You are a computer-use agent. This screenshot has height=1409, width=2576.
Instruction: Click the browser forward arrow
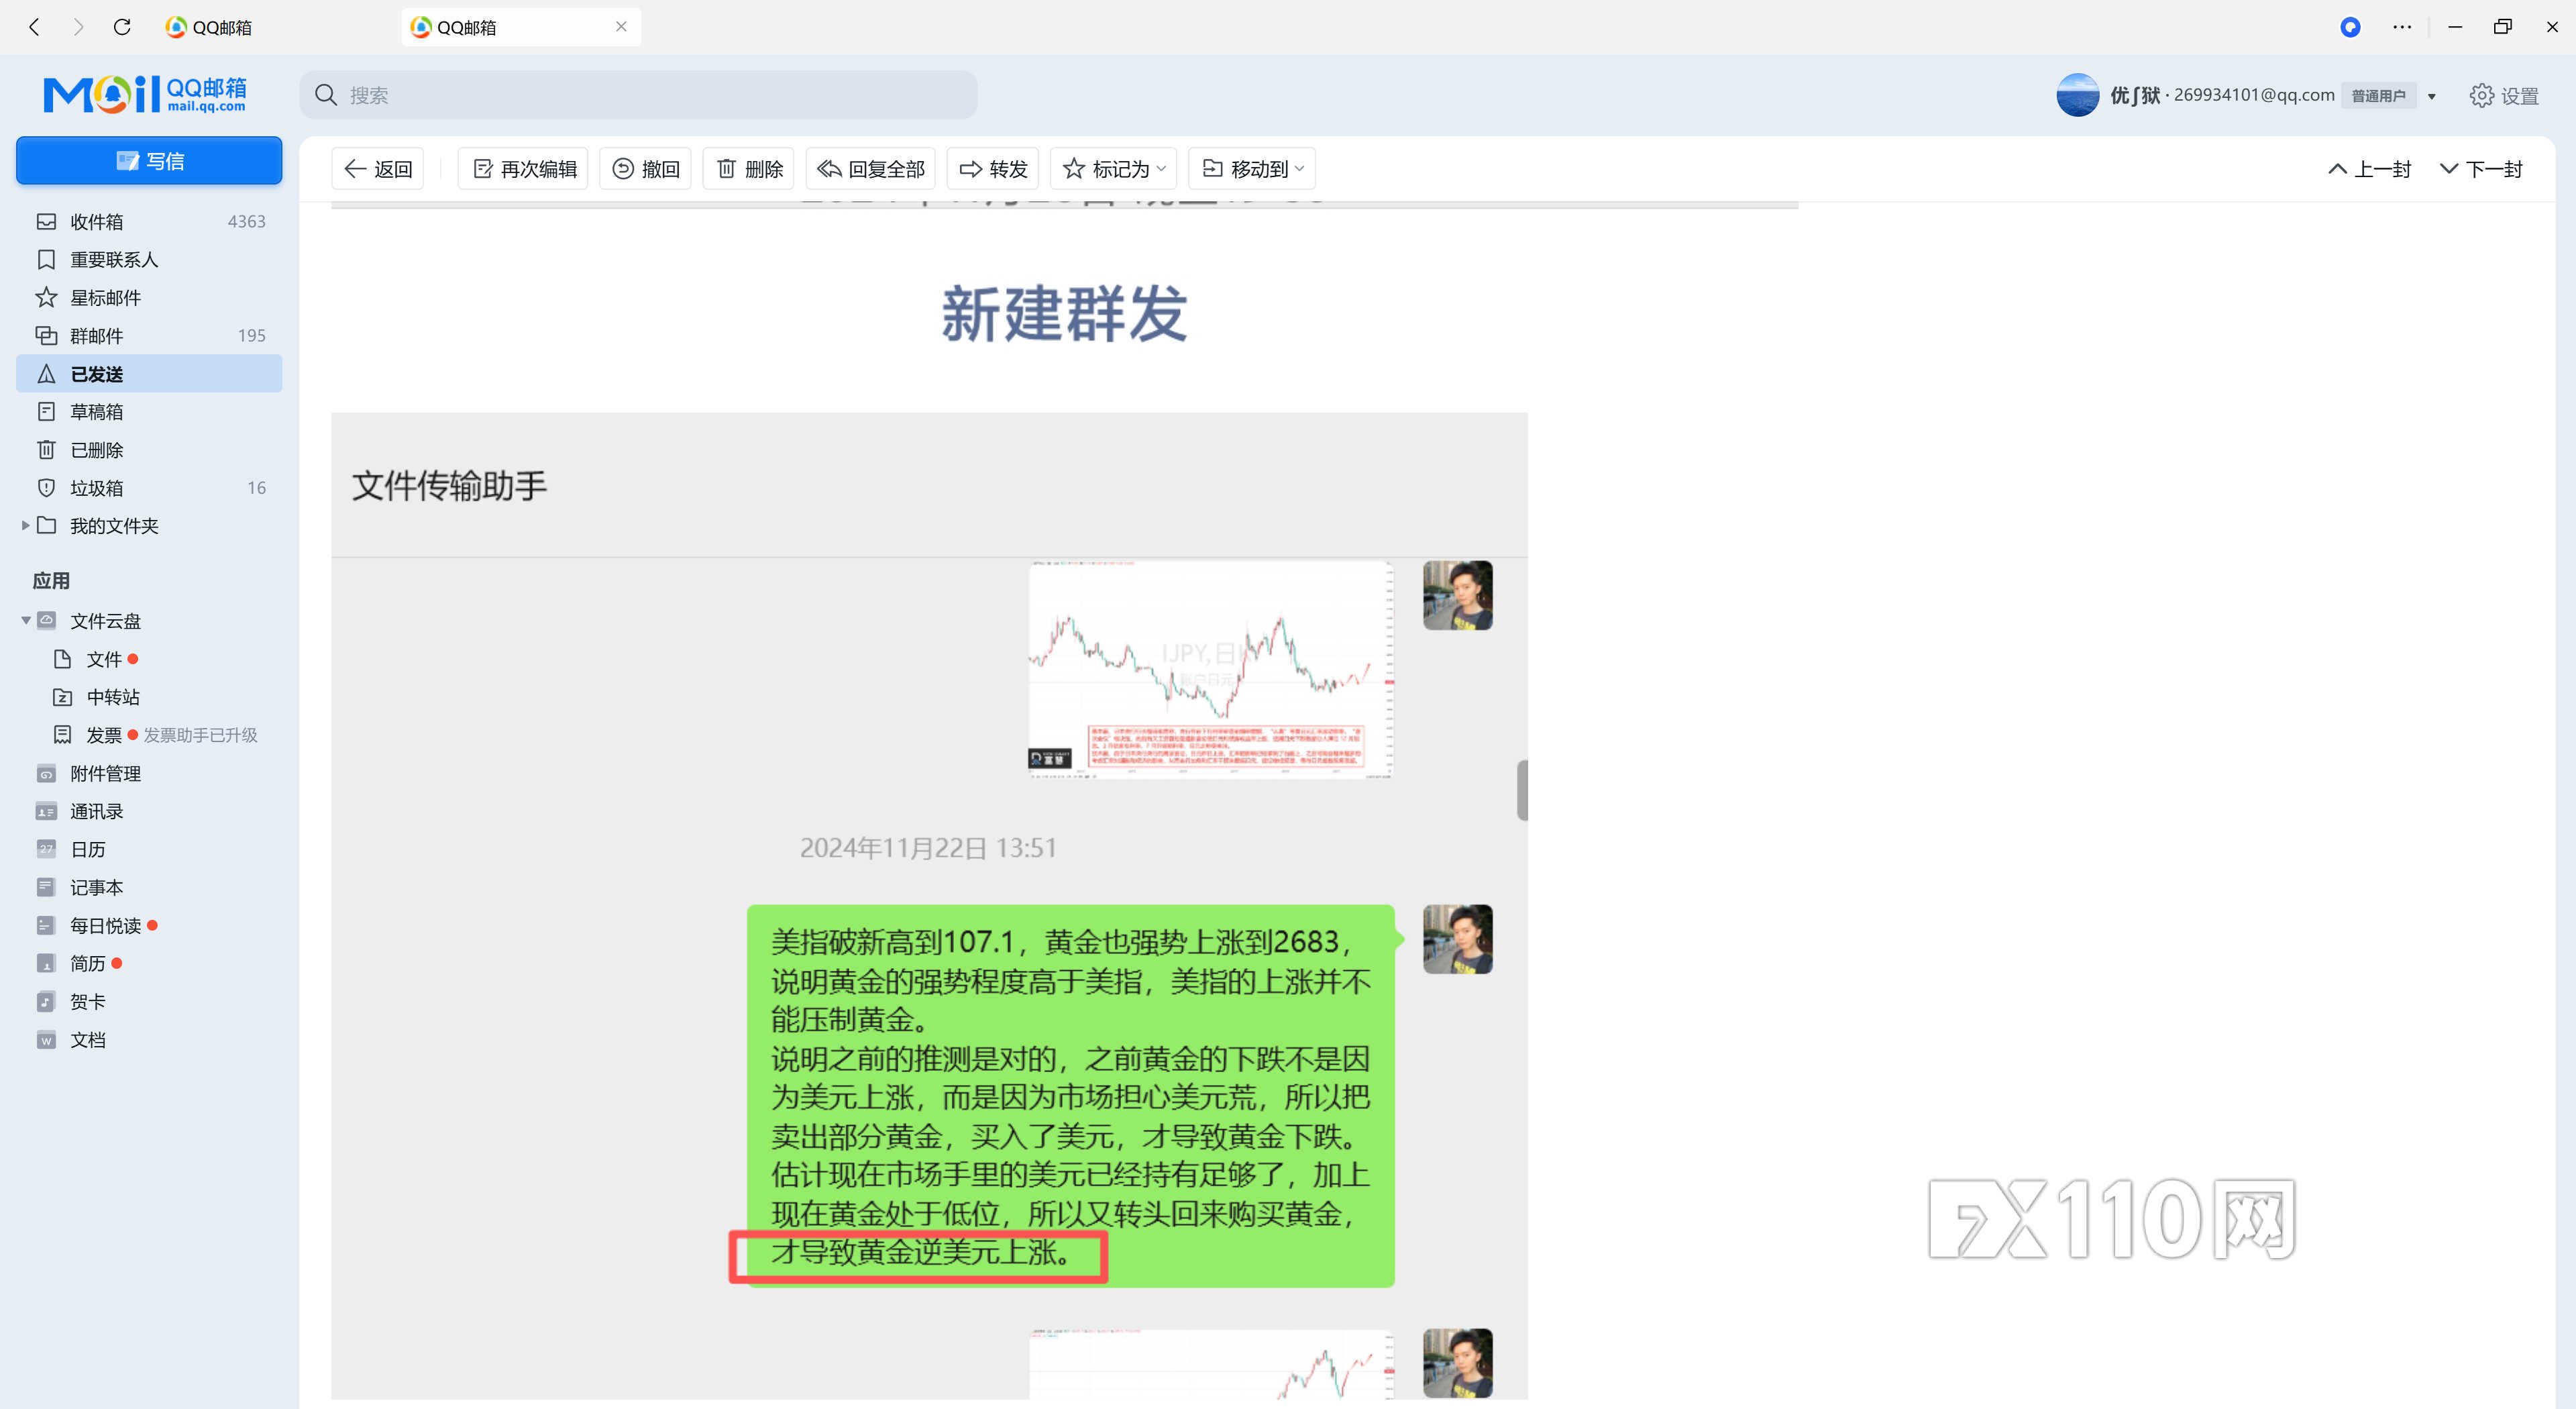point(78,27)
